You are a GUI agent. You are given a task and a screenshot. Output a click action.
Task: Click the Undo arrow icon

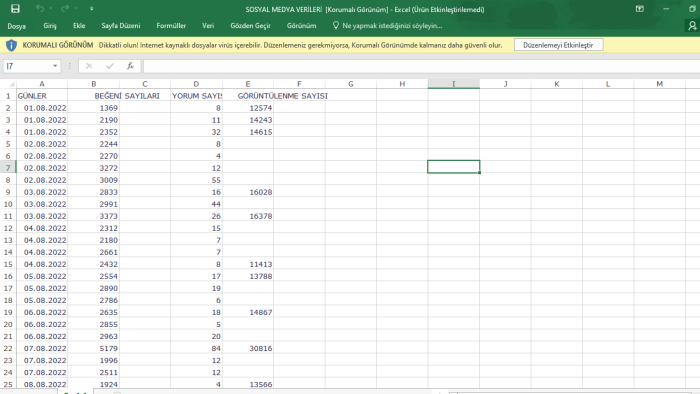point(40,8)
